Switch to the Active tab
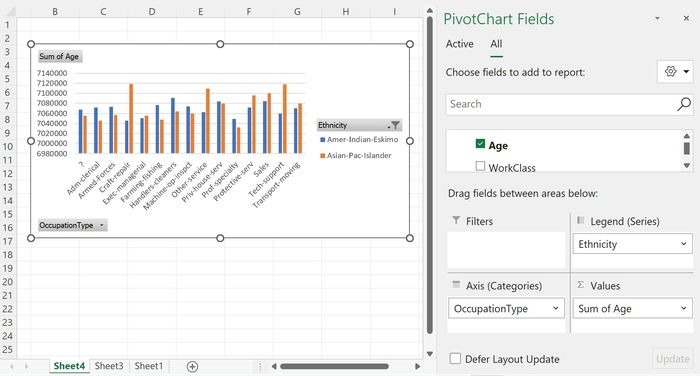 pyautogui.click(x=459, y=44)
